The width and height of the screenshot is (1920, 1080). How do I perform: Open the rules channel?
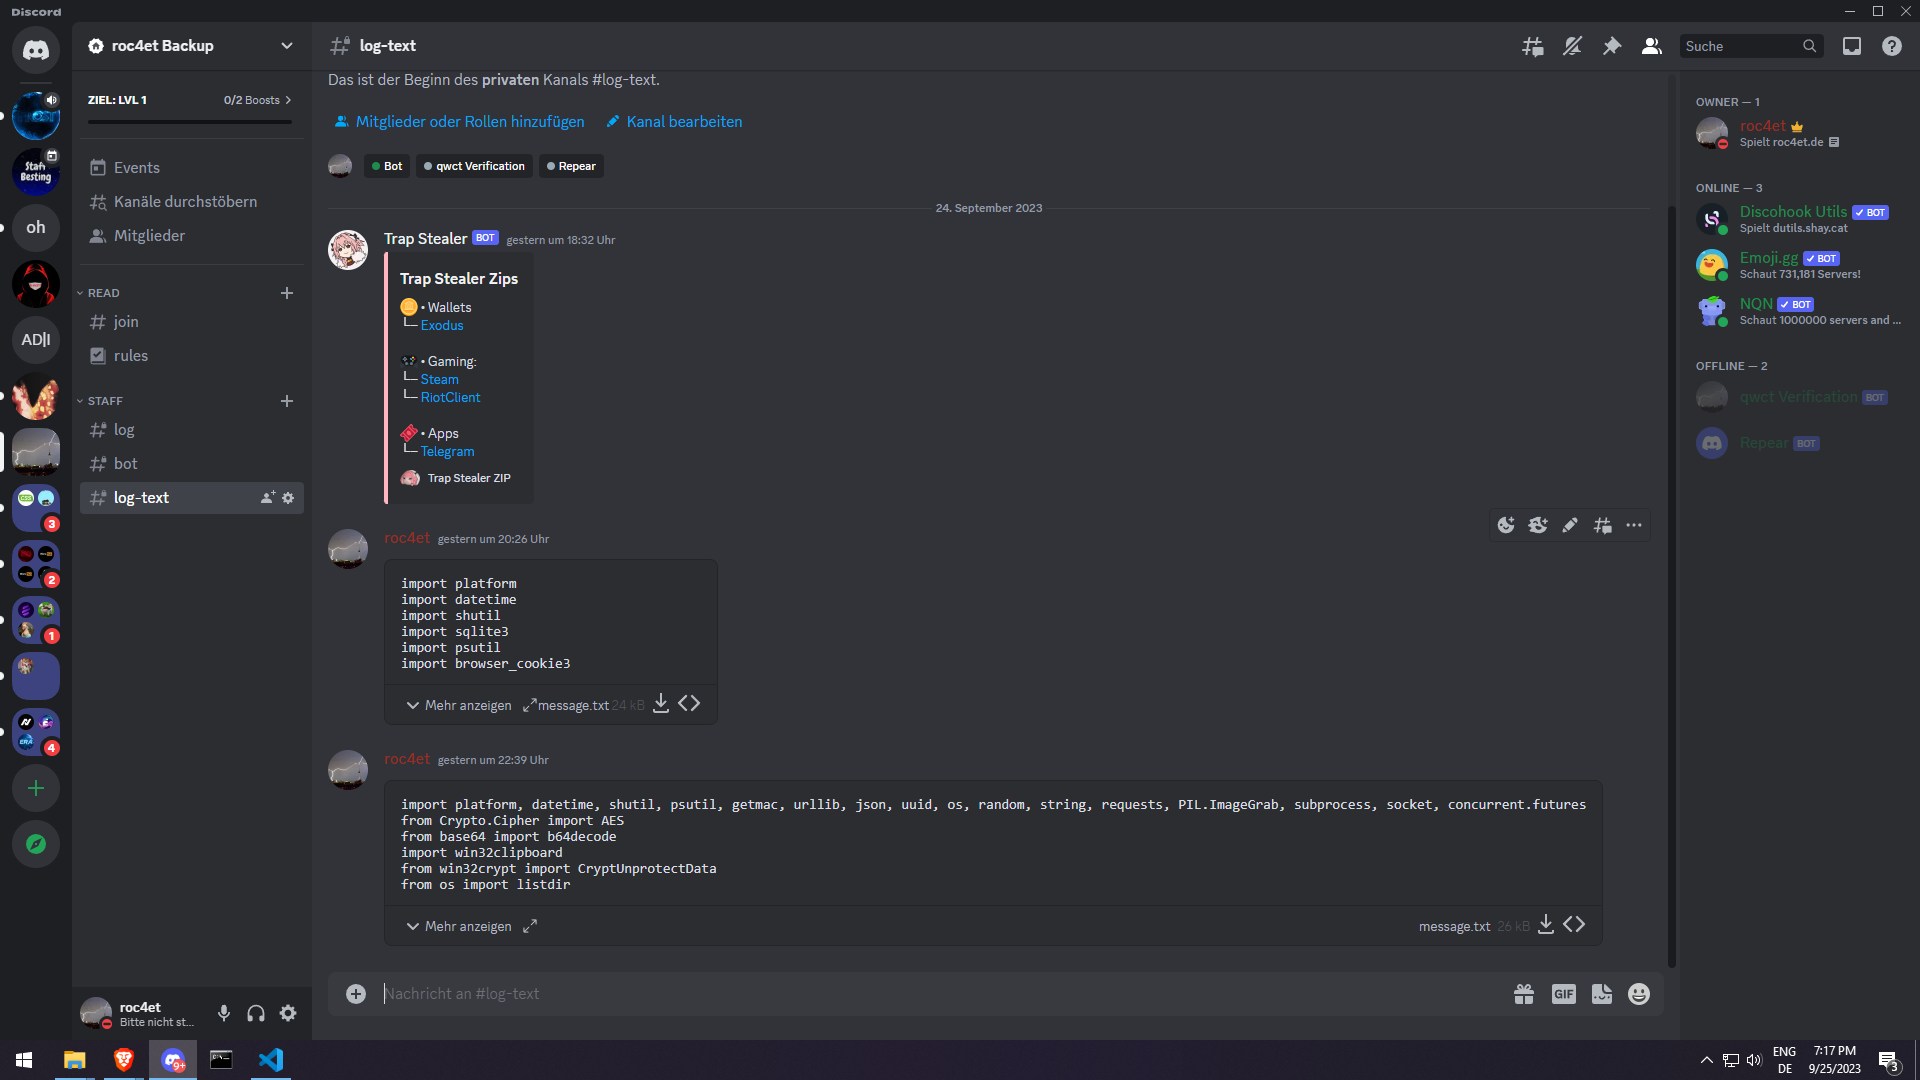pyautogui.click(x=131, y=356)
